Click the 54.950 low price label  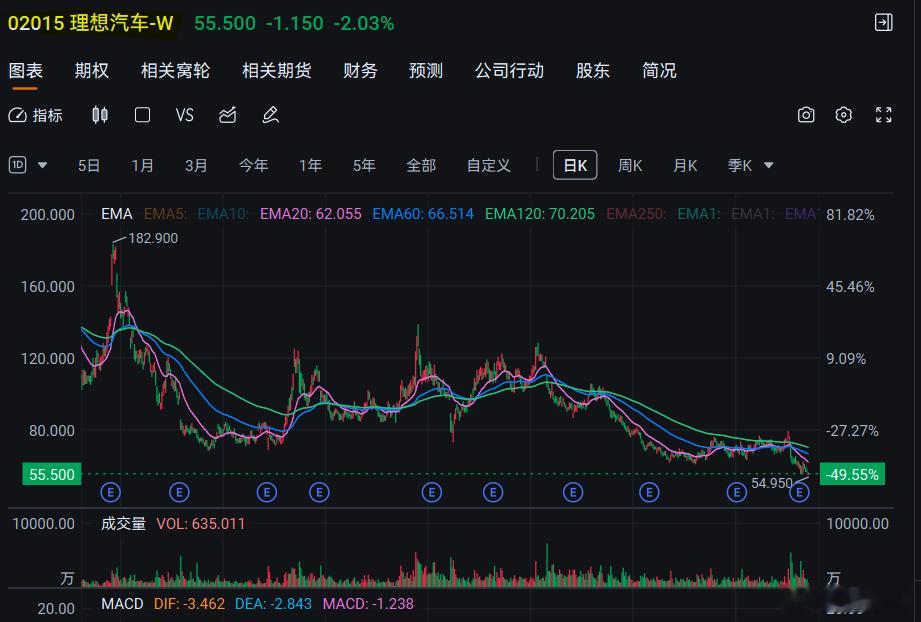[x=772, y=483]
